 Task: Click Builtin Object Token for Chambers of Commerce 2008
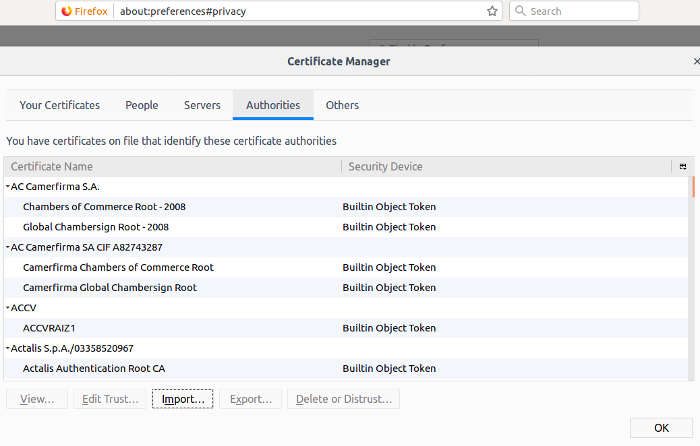tap(389, 207)
